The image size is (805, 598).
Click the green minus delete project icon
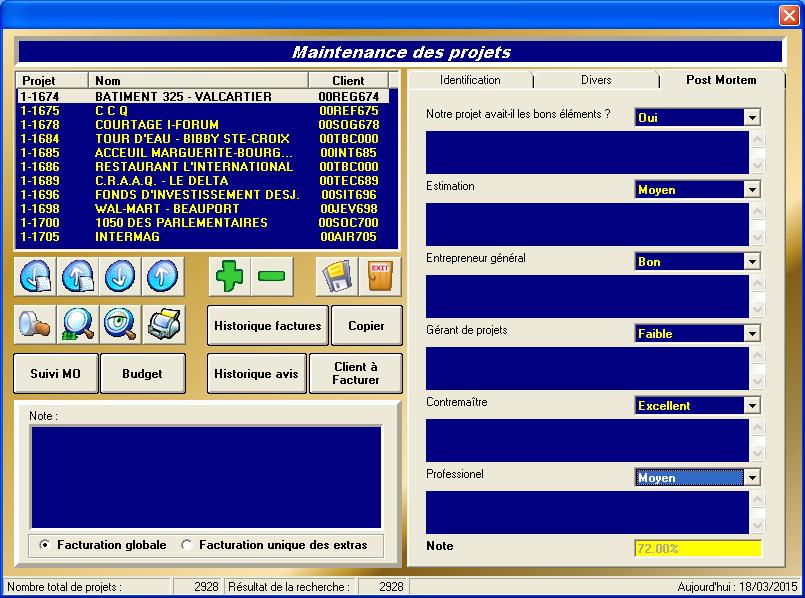(x=271, y=276)
